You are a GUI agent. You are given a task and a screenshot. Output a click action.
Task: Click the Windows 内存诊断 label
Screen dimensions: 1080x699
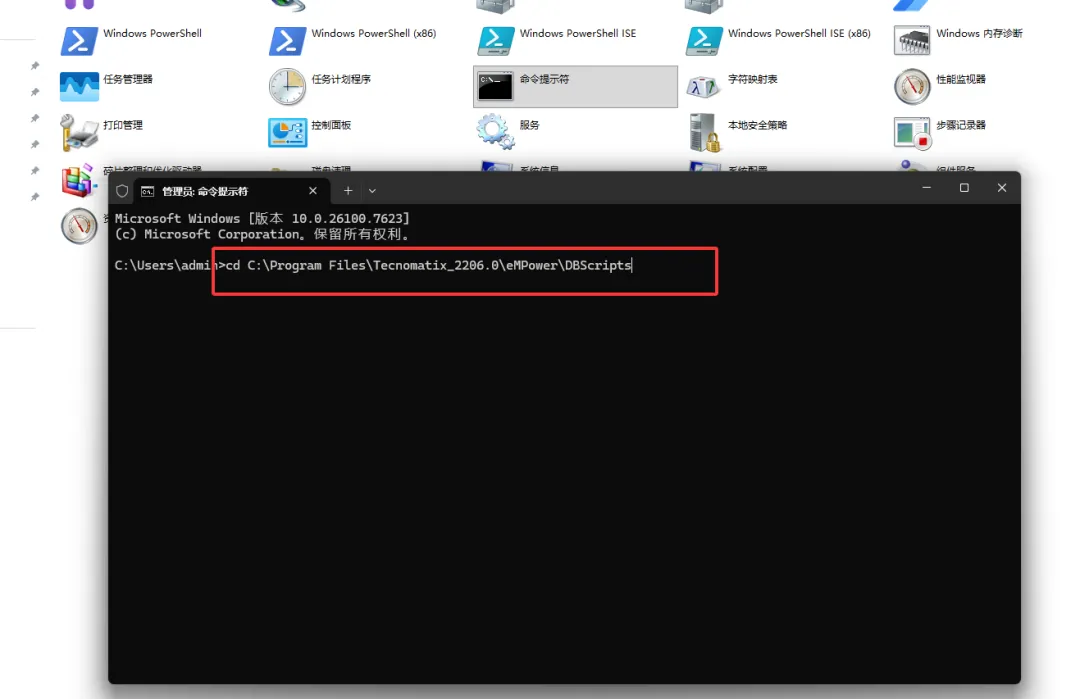[x=979, y=33]
